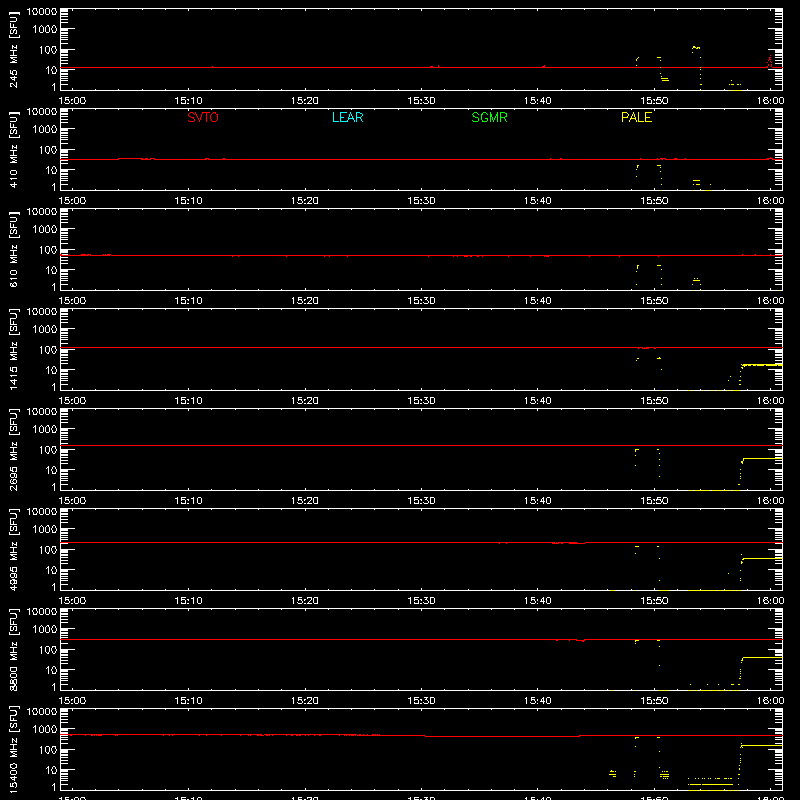Click '15:00' tick beneath the 4995 MHz panel
800x800 pixels.
[72, 601]
